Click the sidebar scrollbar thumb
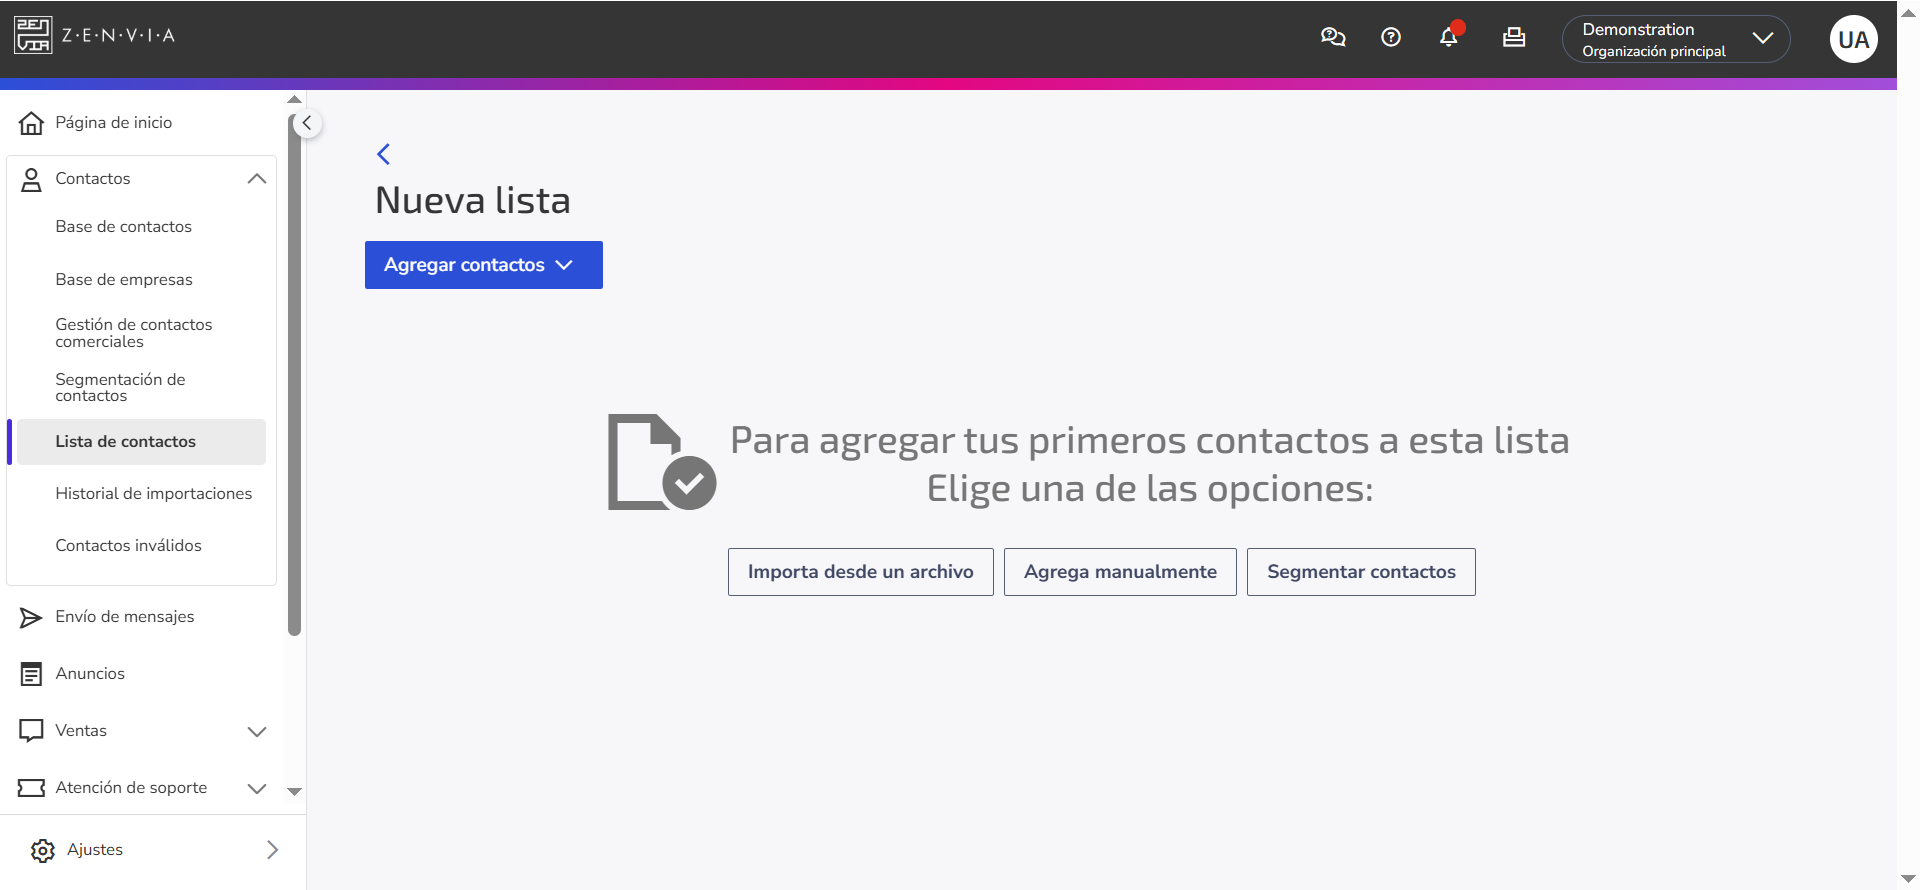The height and width of the screenshot is (890, 1920). coord(294,375)
